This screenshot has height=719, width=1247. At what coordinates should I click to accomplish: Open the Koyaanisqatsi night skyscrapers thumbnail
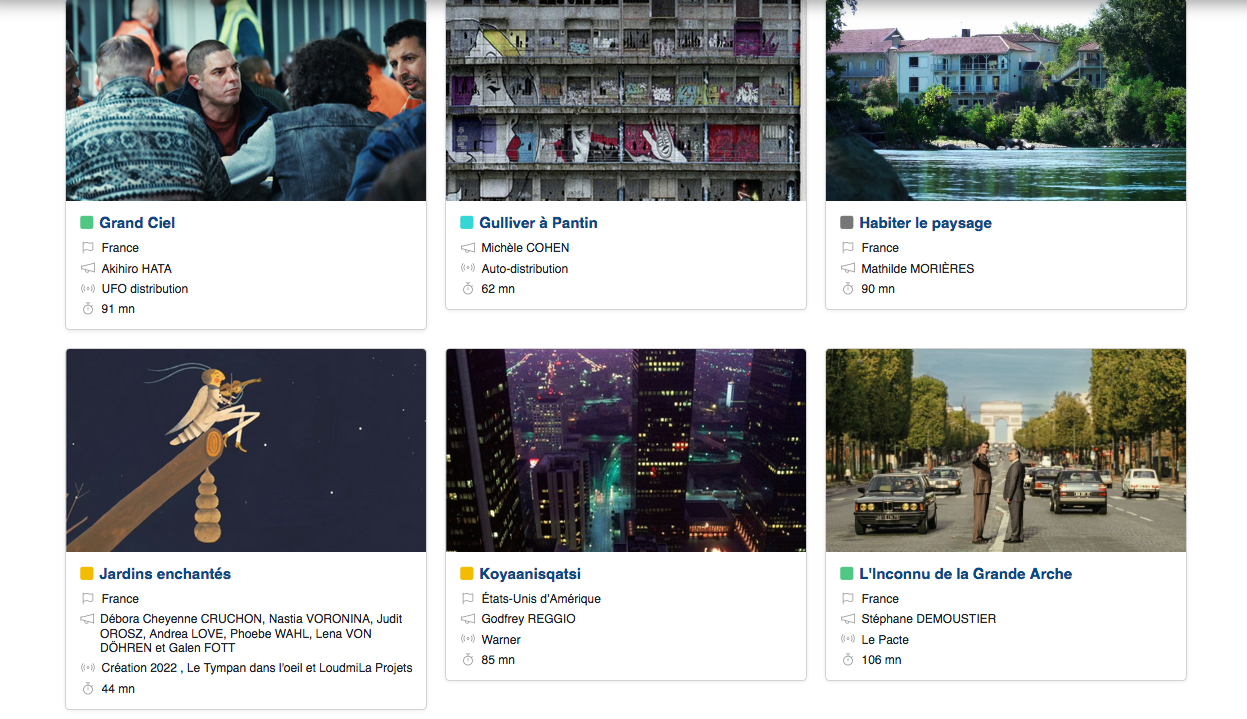[x=626, y=450]
